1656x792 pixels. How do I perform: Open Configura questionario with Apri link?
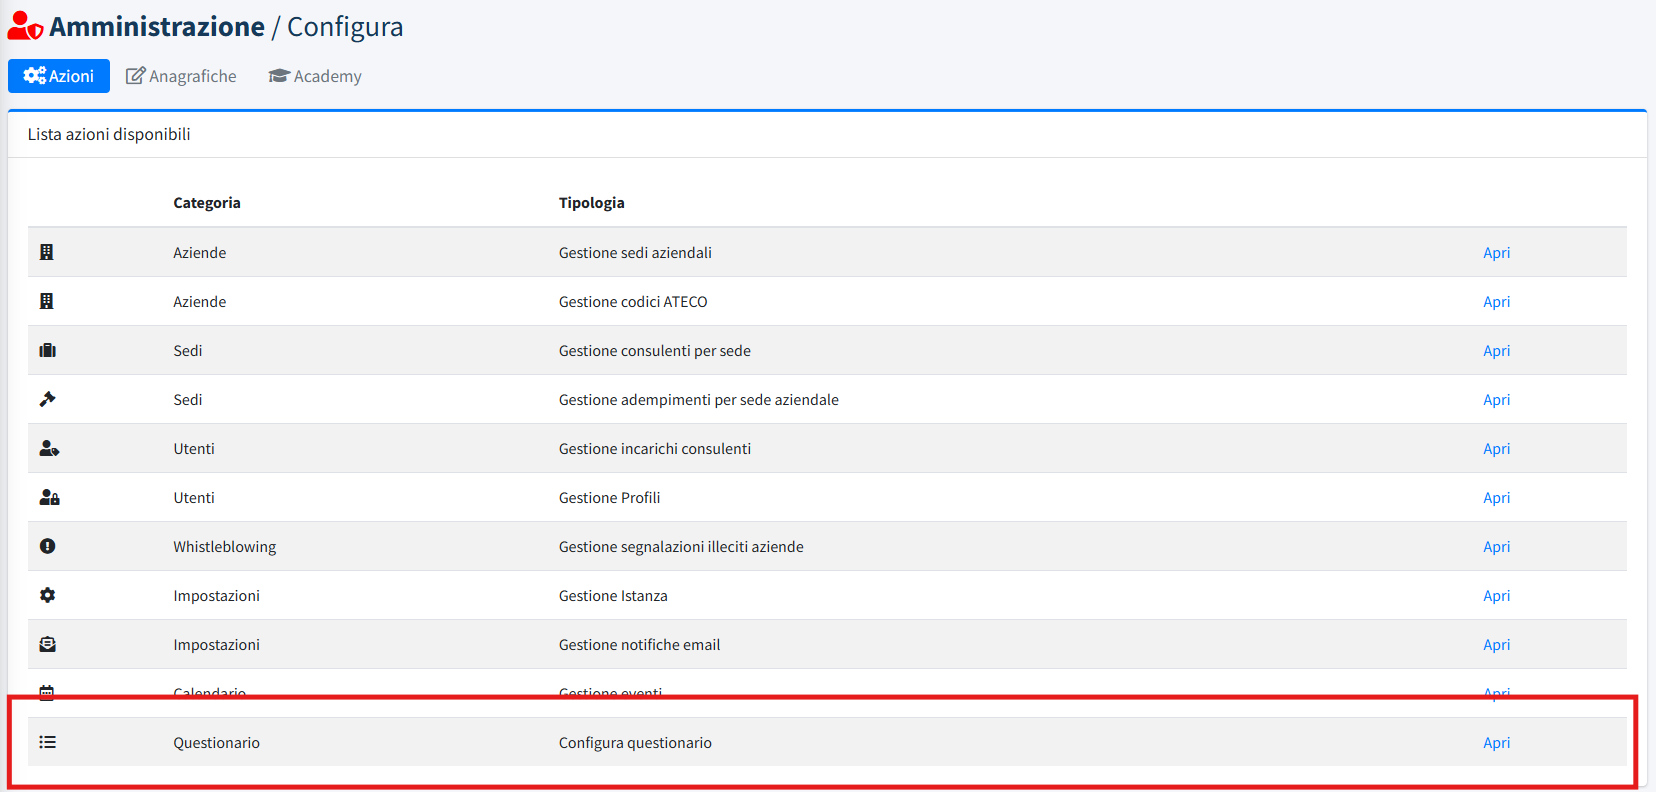tap(1496, 743)
